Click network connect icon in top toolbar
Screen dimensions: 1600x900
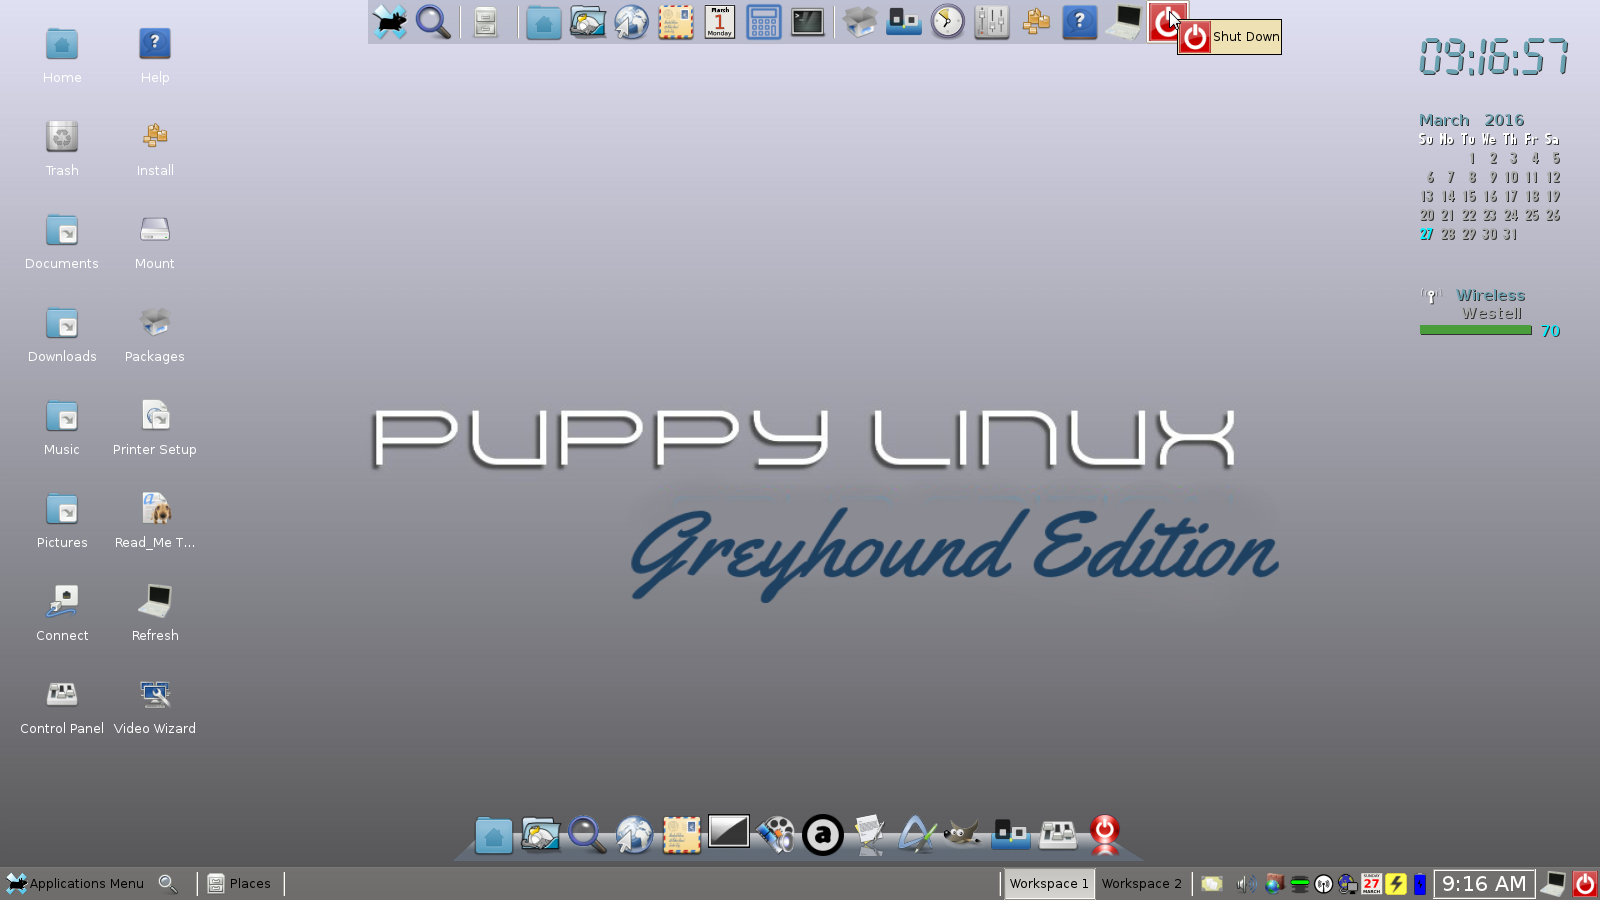pos(904,22)
